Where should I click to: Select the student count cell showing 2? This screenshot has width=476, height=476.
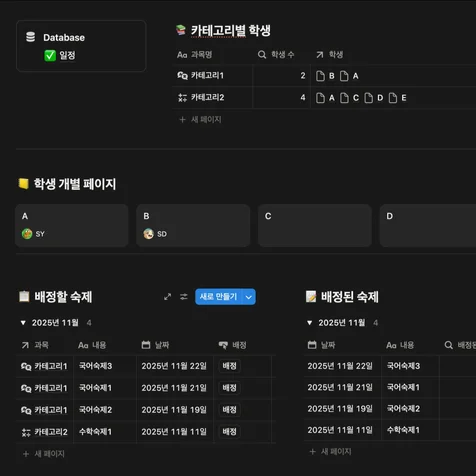281,76
